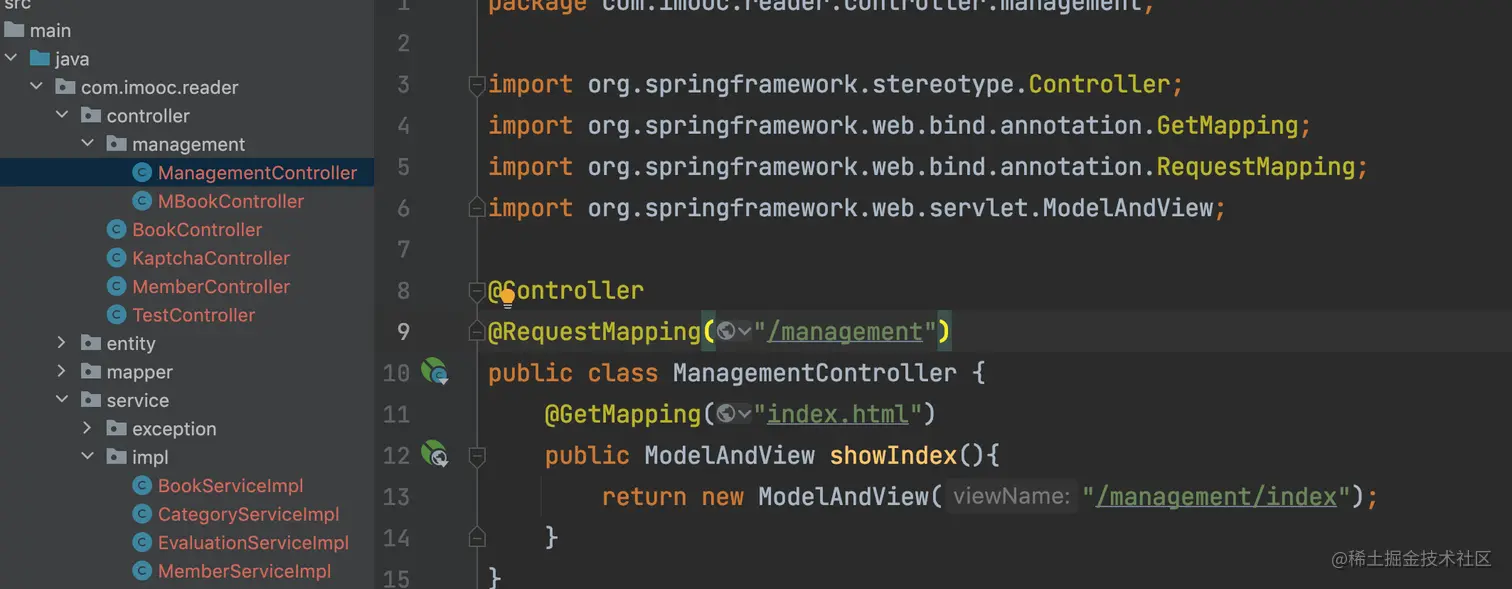Follow the "index.html" mapping link

[x=838, y=414]
